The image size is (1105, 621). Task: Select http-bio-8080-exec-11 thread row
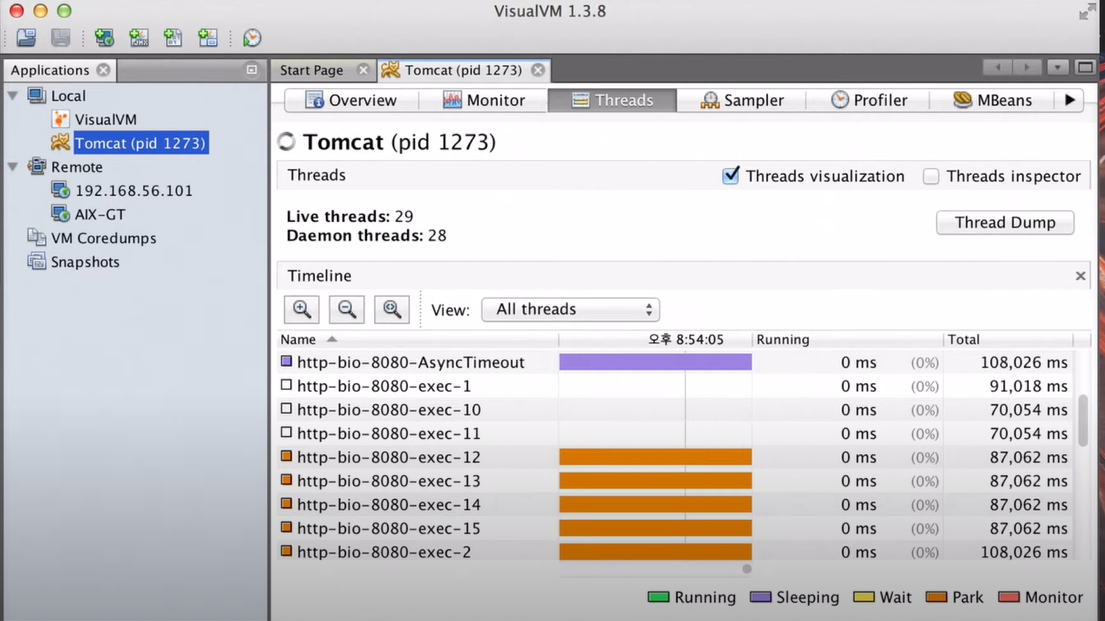[x=675, y=434]
